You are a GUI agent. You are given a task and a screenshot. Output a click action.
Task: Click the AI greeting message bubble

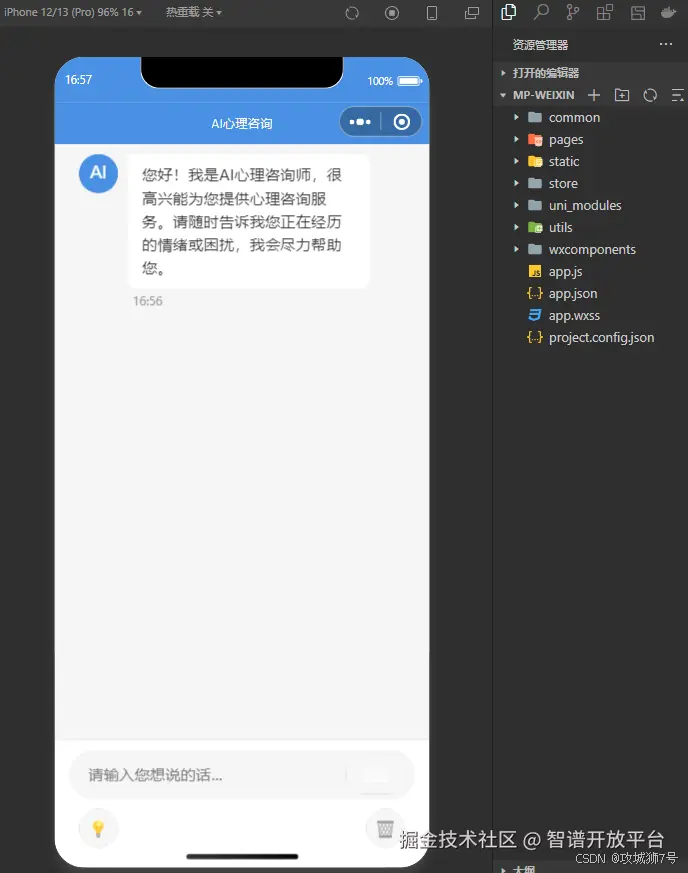[x=249, y=222]
